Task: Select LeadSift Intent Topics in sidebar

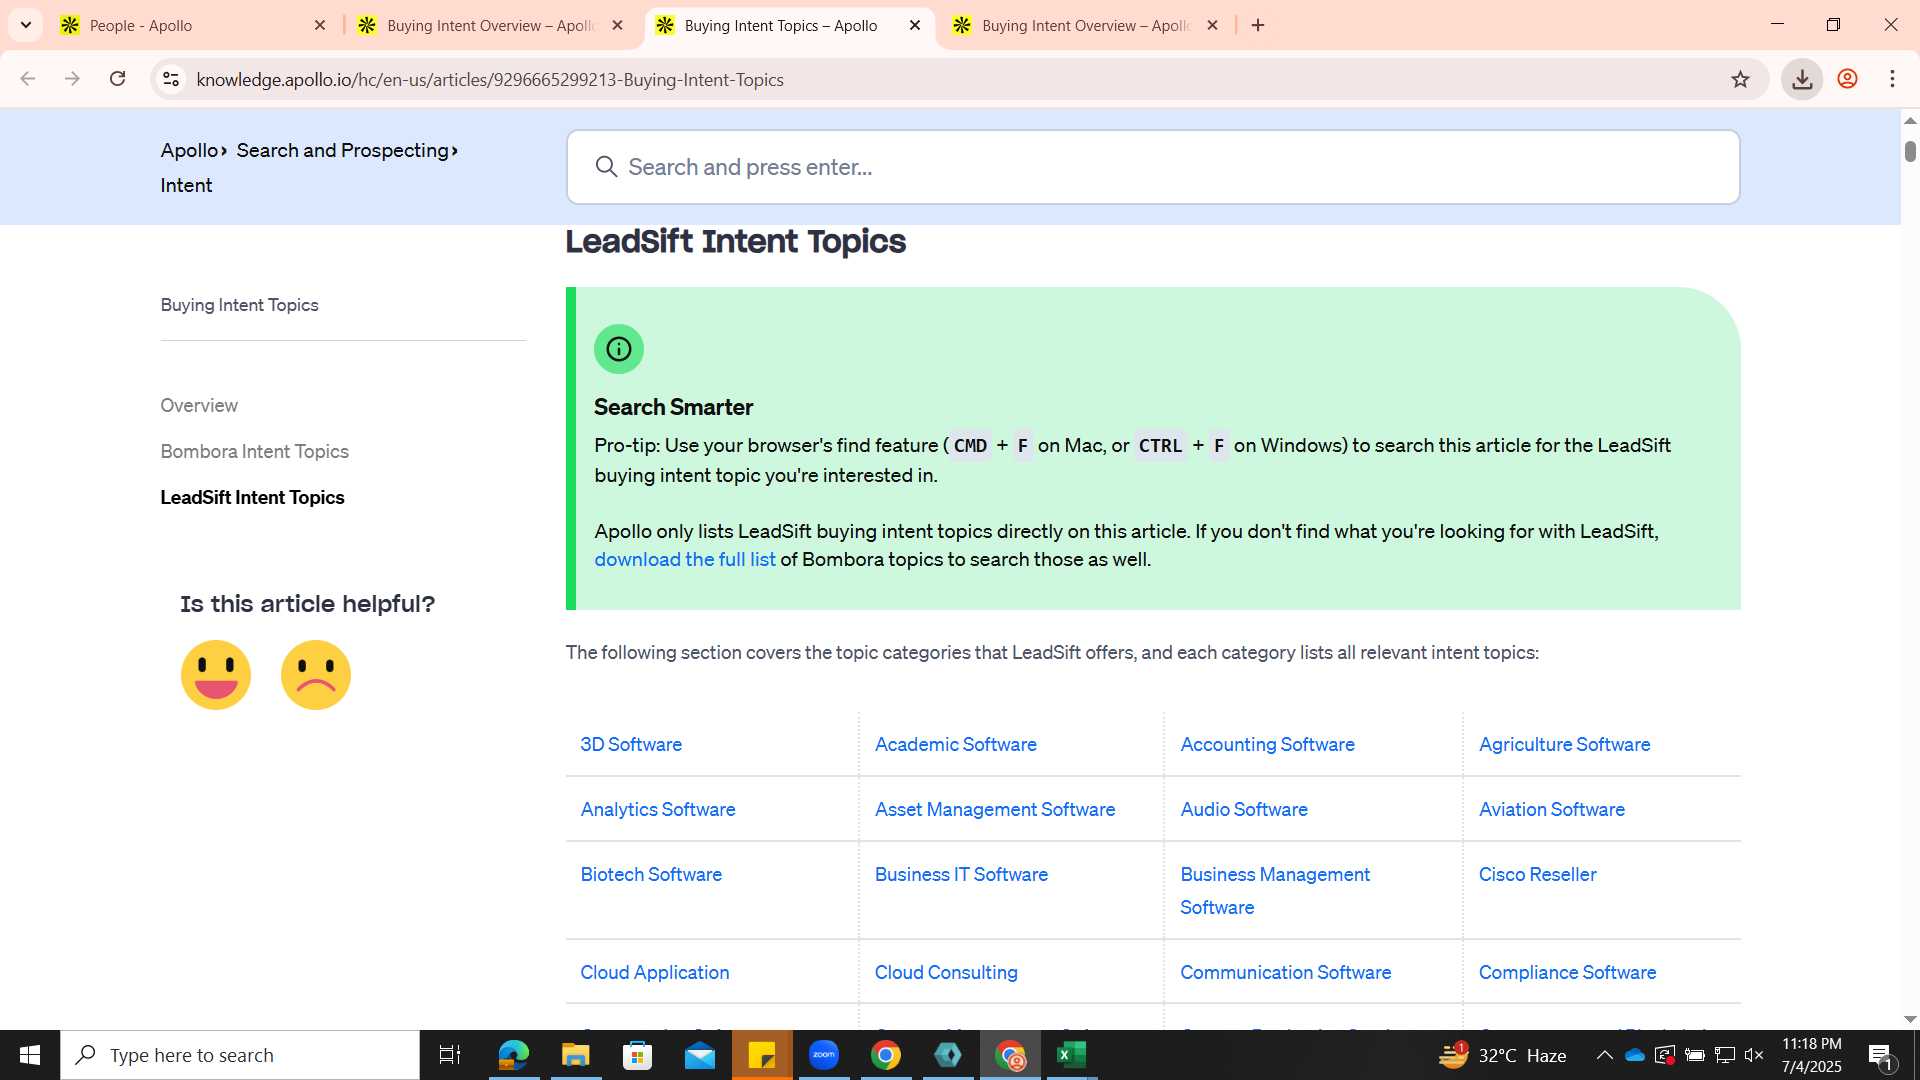Action: (x=252, y=497)
